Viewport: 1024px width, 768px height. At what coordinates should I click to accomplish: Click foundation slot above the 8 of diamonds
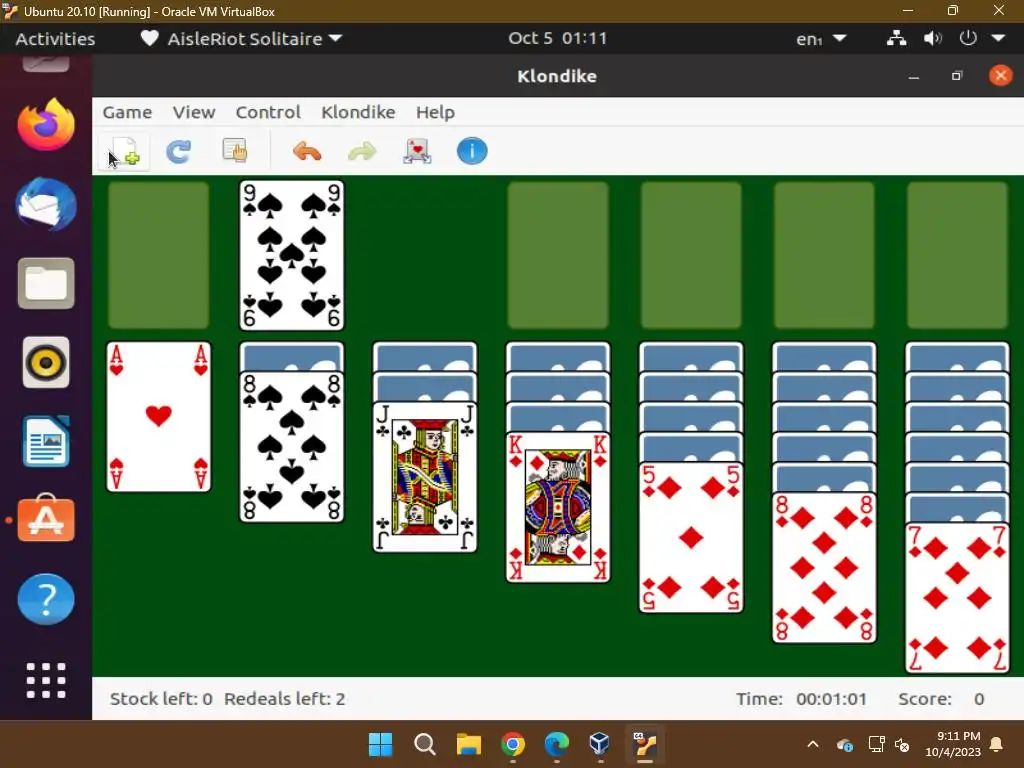tap(824, 255)
